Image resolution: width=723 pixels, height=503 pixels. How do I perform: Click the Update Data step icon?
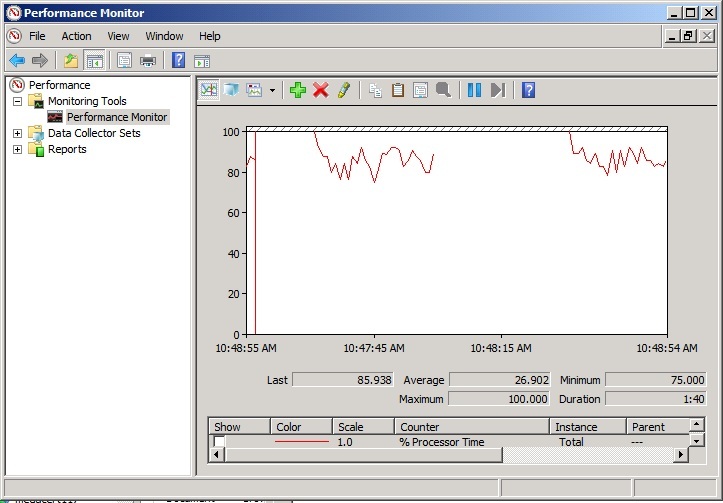[x=497, y=90]
